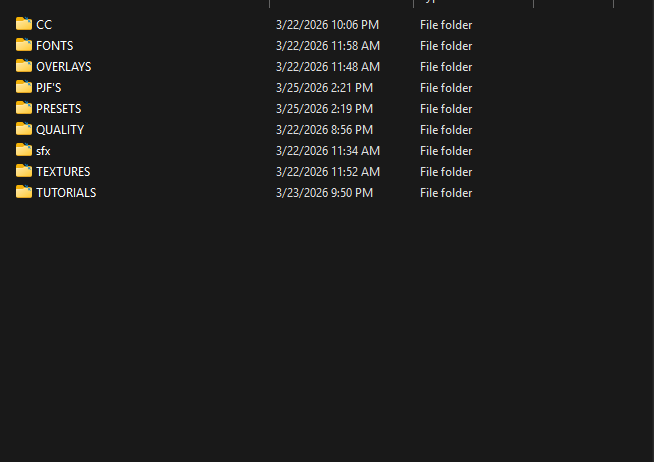654x462 pixels.
Task: Click "File folder" type in TEXTURES row
Action: [446, 172]
